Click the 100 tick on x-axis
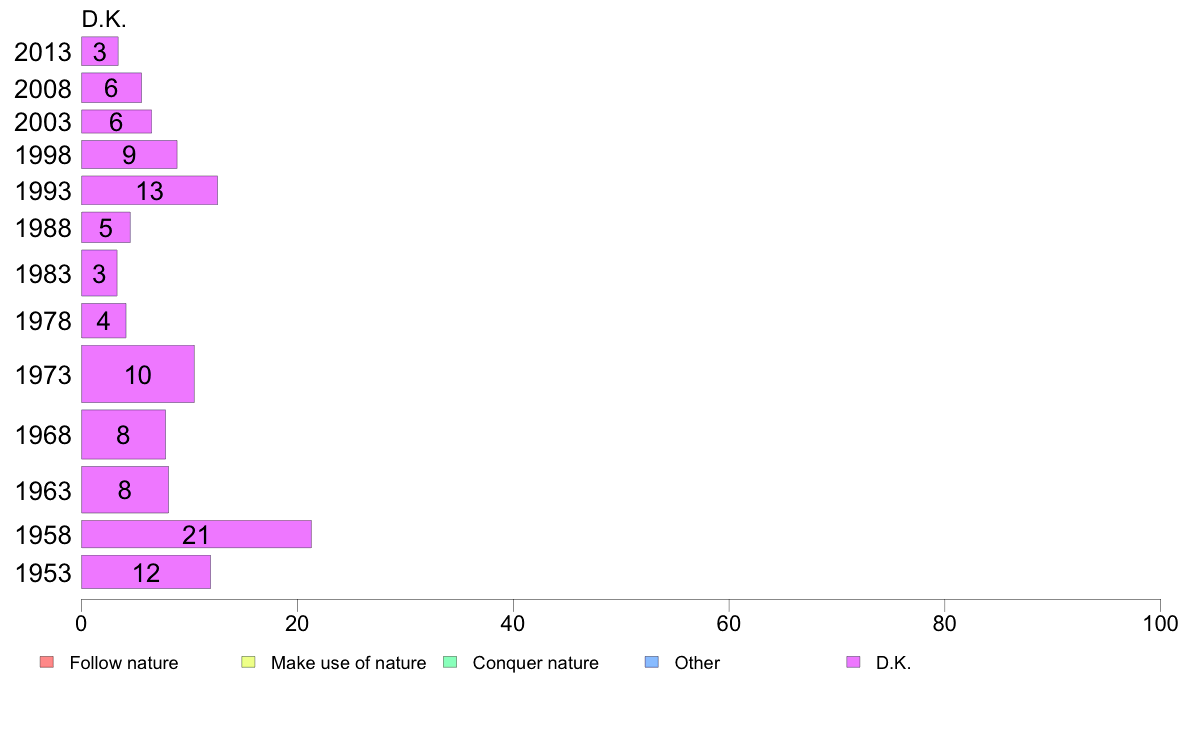Screen dimensions: 1188x736 pos(1160,624)
